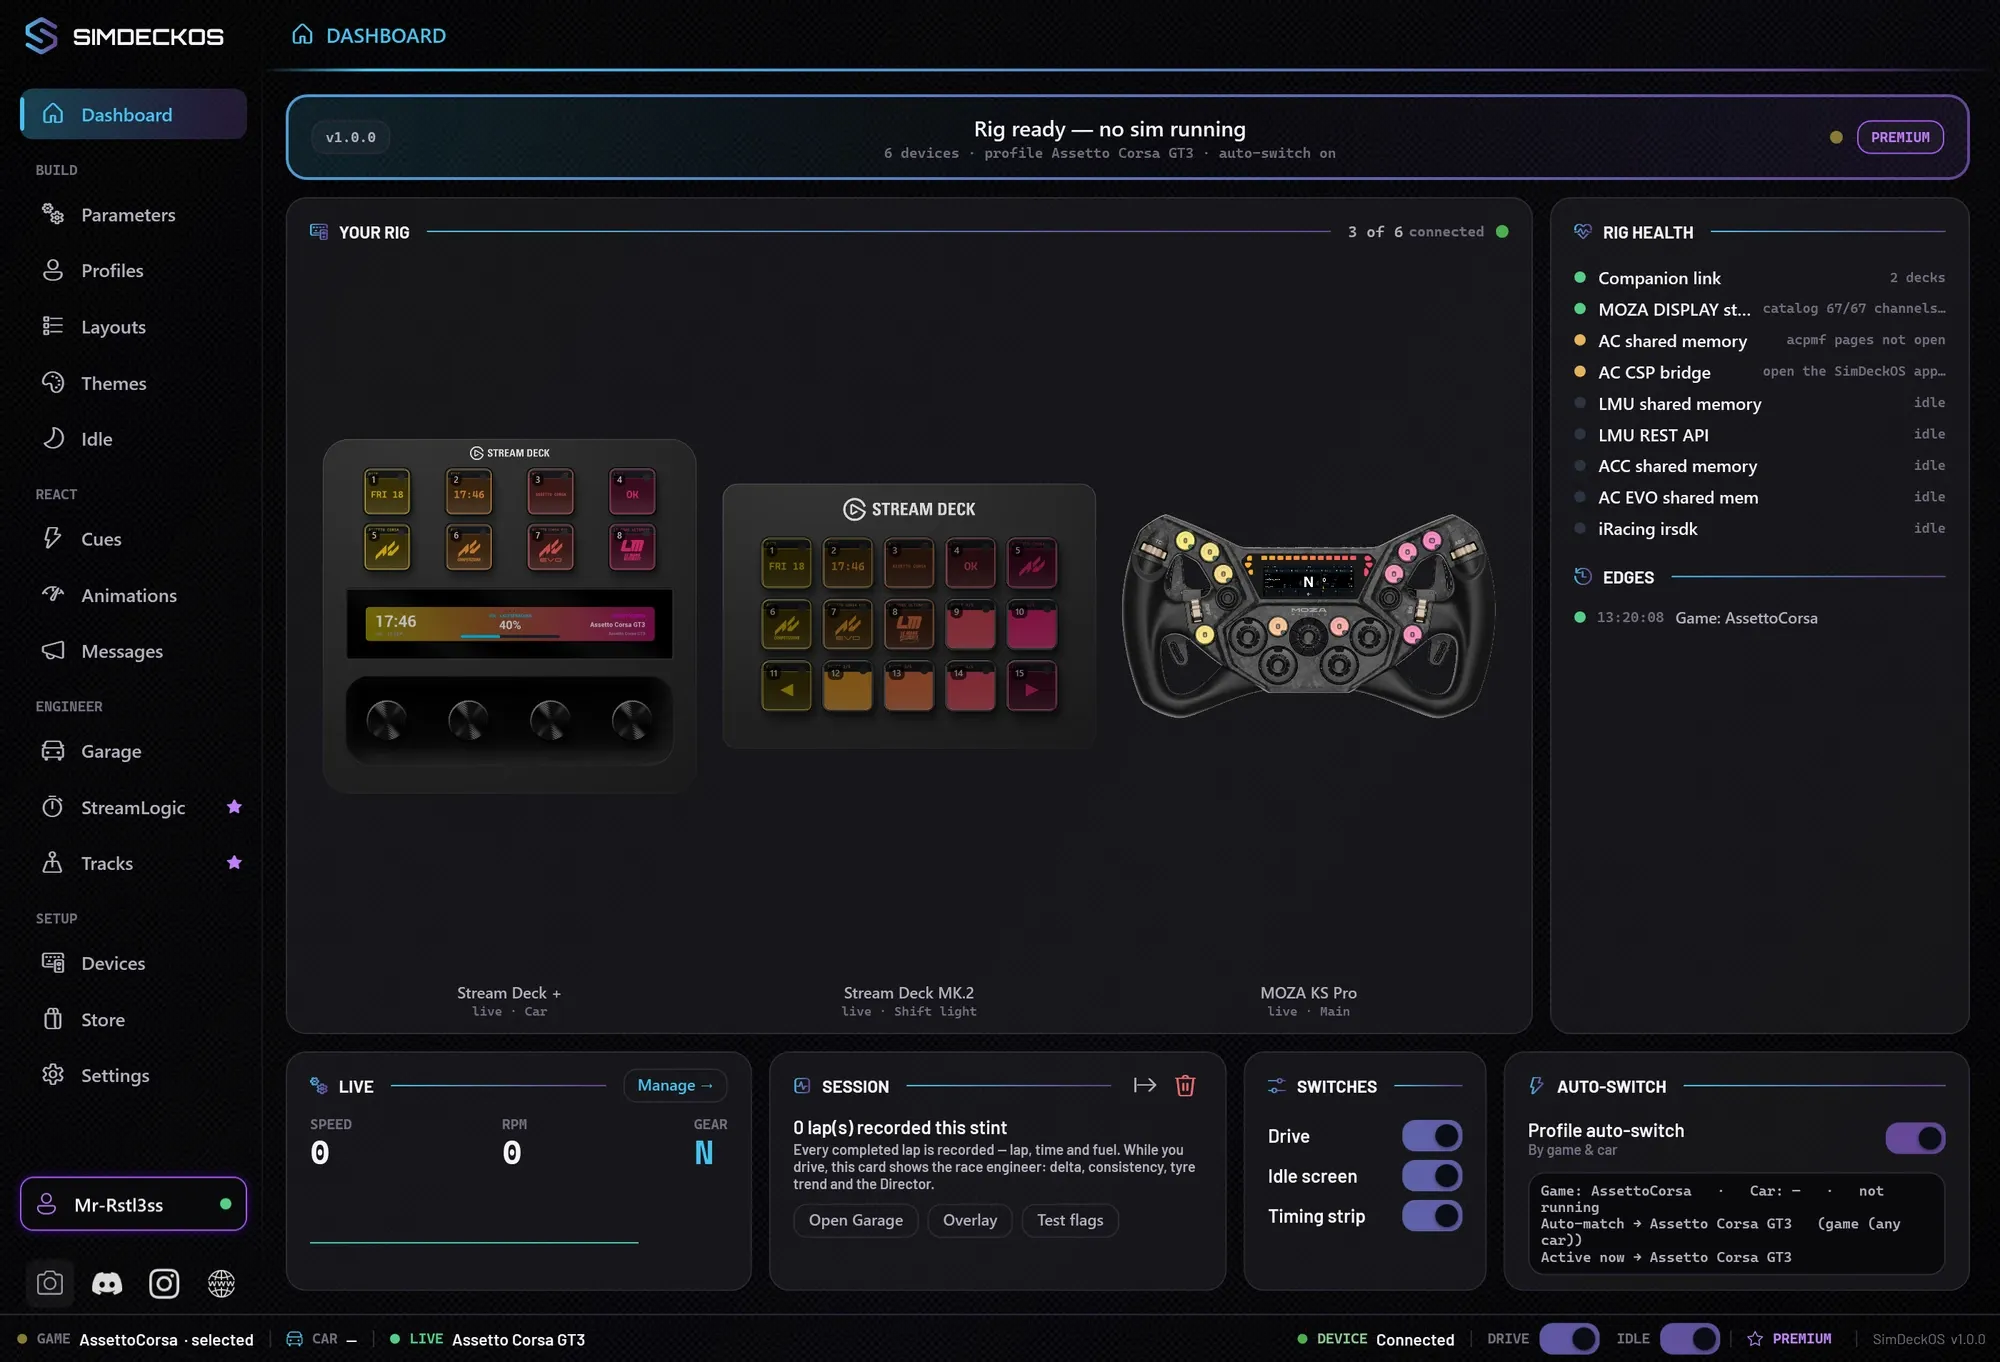This screenshot has height=1362, width=2000.
Task: Open the Mr-Rstl3ss user account button
Action: click(133, 1204)
